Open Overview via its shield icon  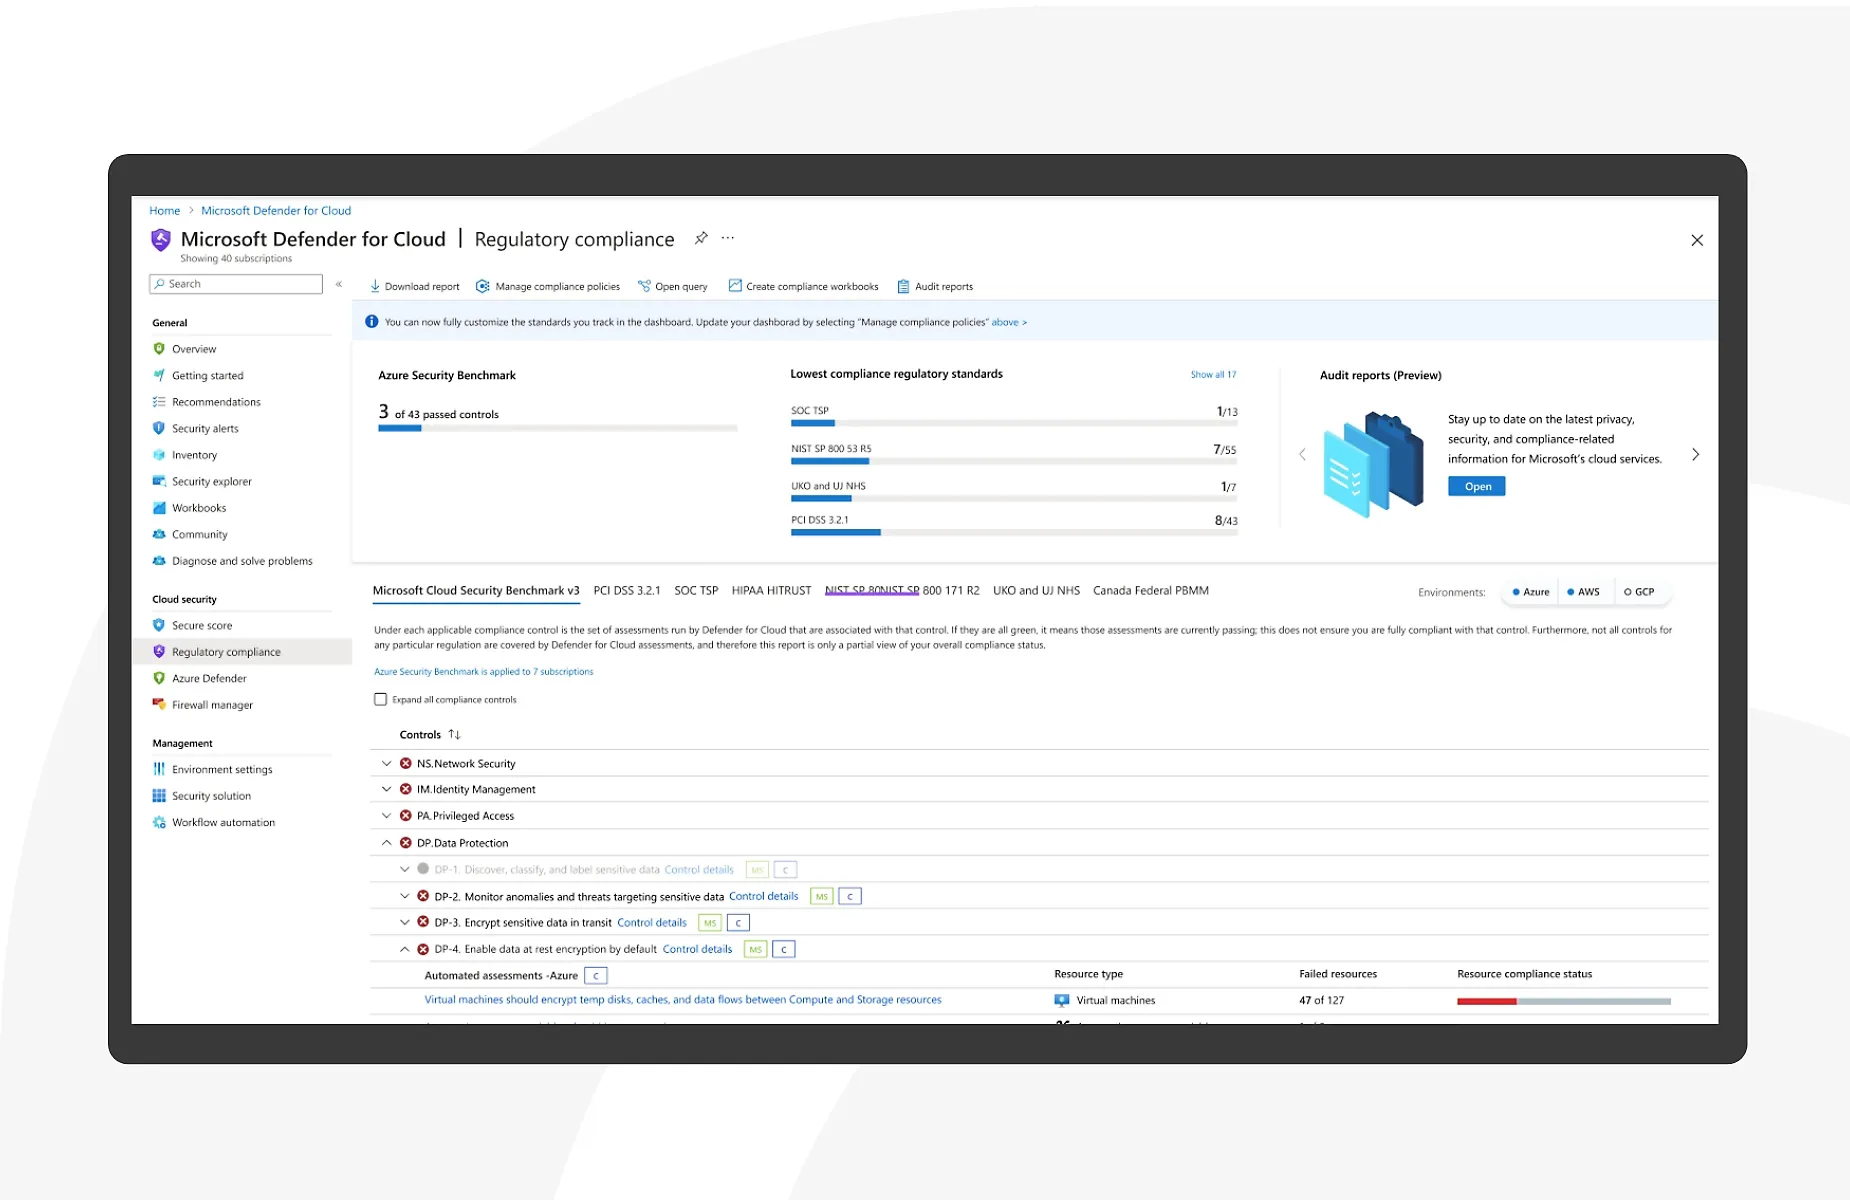coord(159,349)
